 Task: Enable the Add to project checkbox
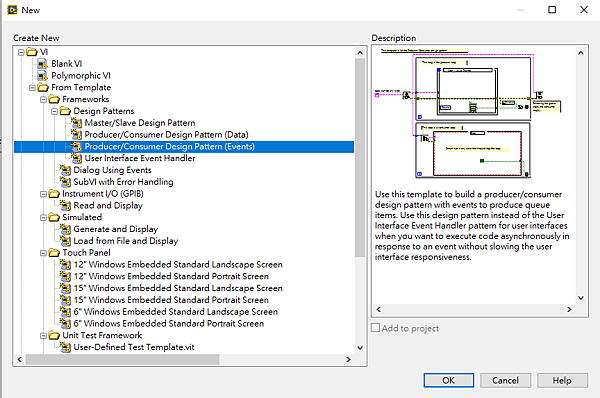376,328
